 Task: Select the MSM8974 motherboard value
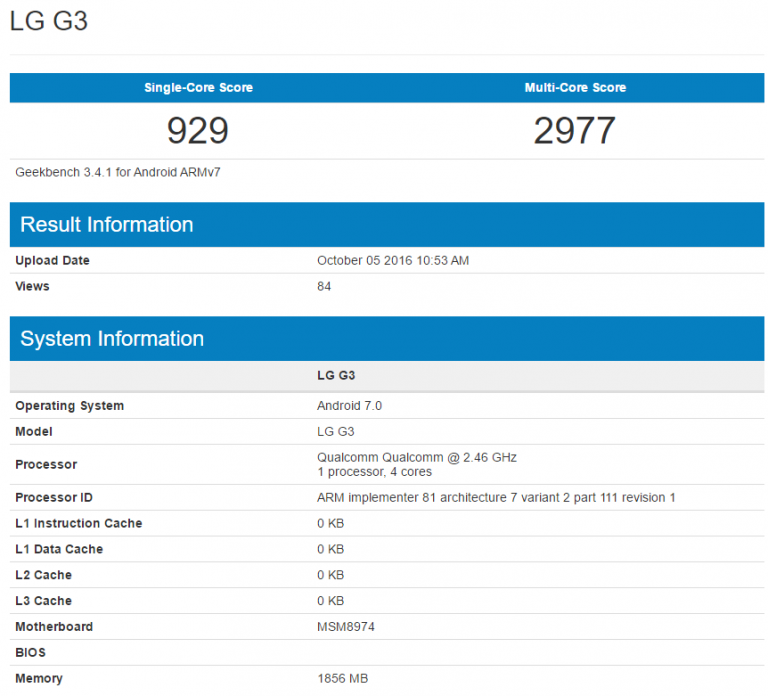[346, 627]
